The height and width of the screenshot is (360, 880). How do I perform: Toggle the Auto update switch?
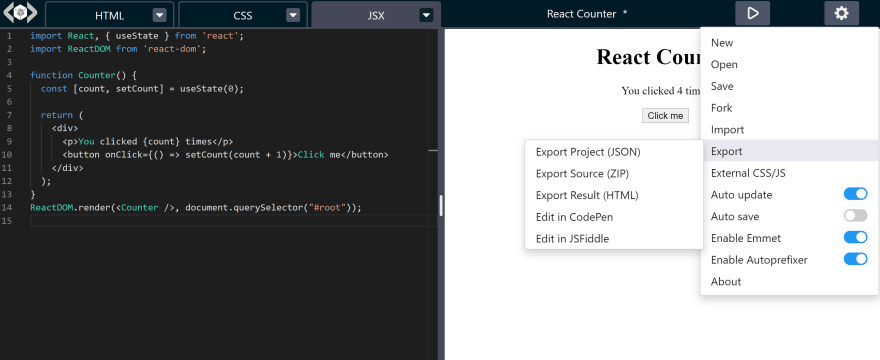pos(855,194)
